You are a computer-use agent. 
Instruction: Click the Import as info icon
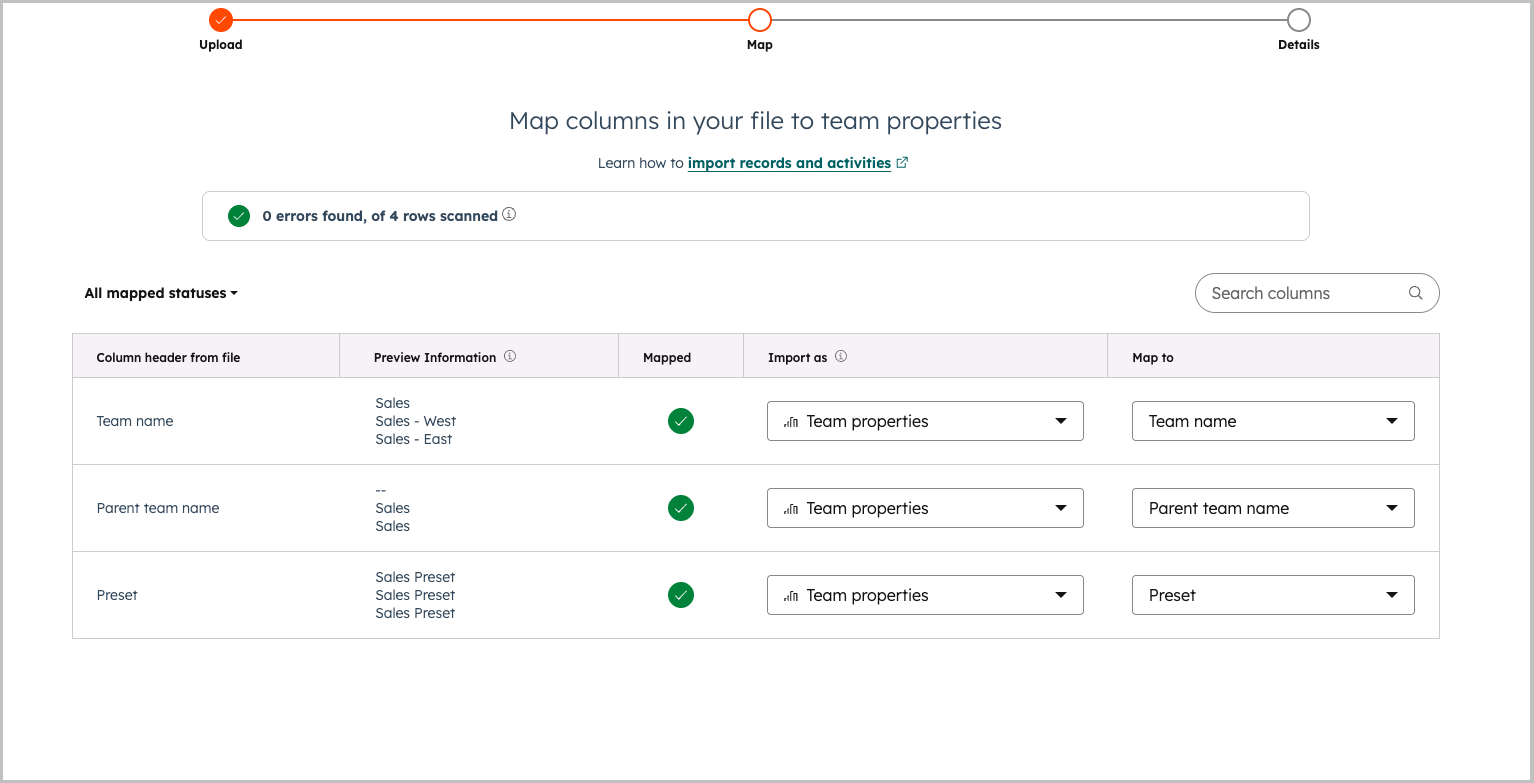841,357
